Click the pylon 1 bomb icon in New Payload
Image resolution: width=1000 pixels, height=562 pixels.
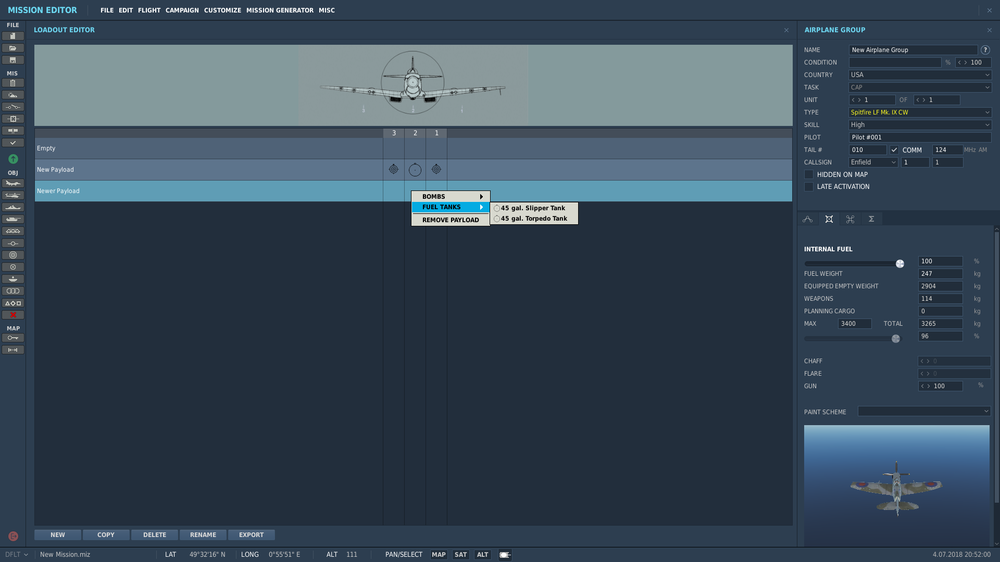tap(436, 170)
